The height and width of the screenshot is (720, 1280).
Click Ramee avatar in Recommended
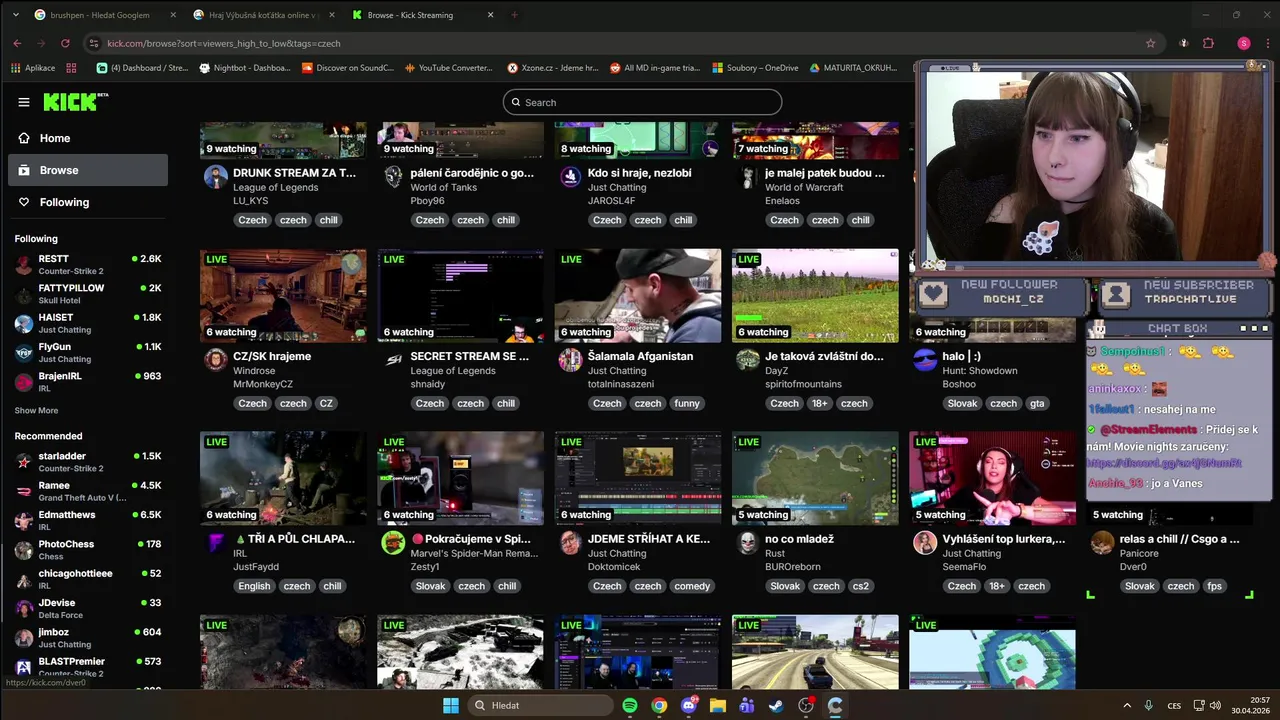point(24,491)
